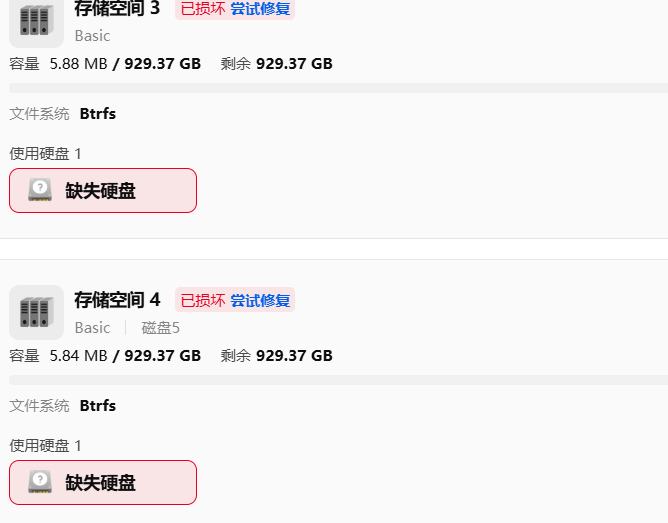Click the missing disk icon under 存储空间 3
Image resolution: width=668 pixels, height=523 pixels.
(39, 190)
